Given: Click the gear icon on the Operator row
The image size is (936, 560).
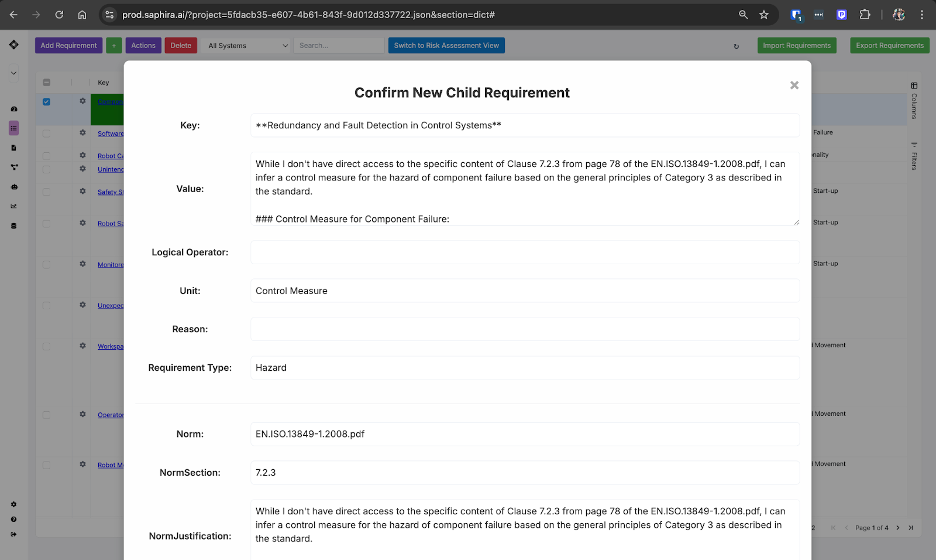Looking at the screenshot, I should 82,414.
